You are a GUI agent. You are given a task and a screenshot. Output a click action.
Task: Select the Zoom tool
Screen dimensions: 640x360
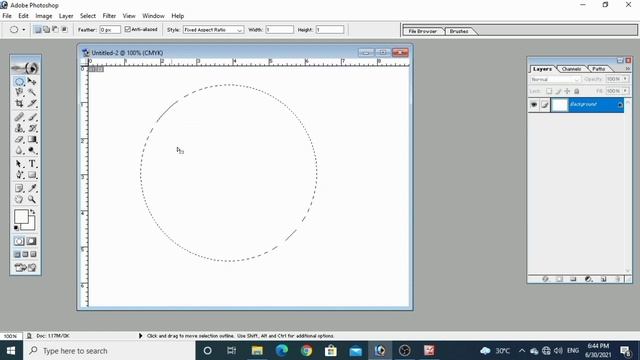pyautogui.click(x=32, y=199)
